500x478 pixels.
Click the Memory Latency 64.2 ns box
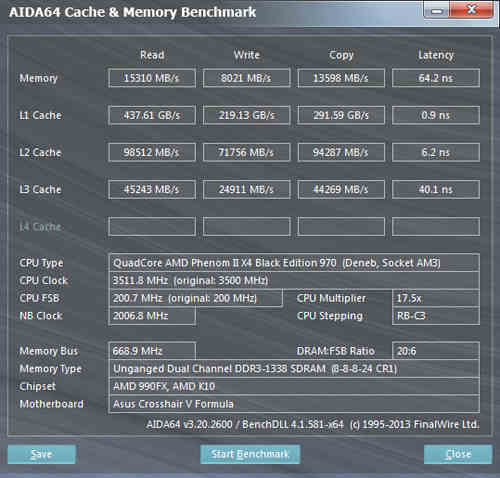click(x=436, y=78)
